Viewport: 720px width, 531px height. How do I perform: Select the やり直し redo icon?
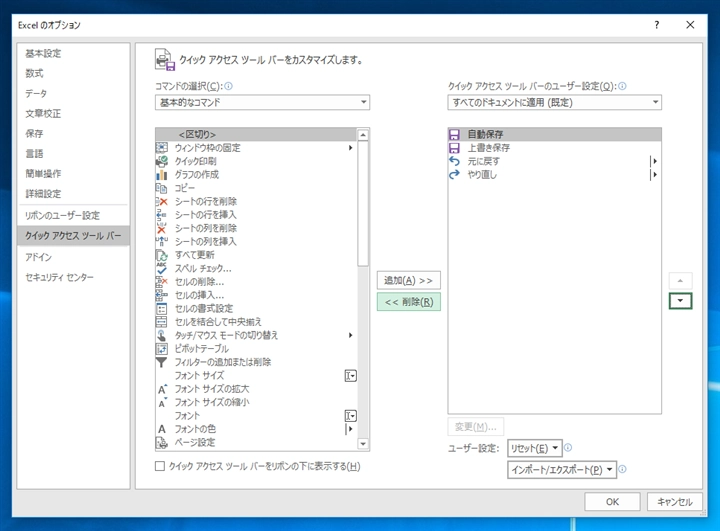click(x=454, y=175)
